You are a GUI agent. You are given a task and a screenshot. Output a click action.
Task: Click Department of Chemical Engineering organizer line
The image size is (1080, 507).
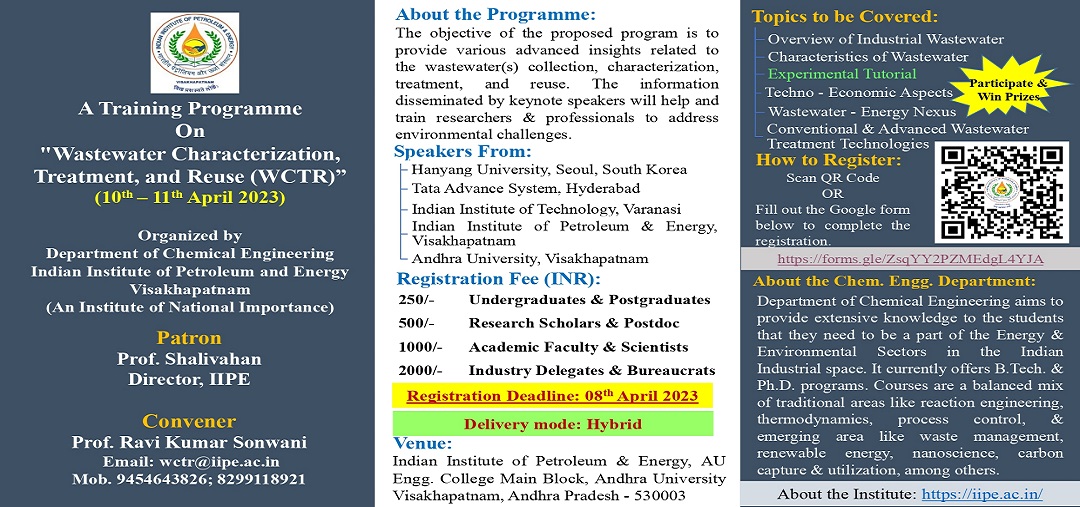point(190,254)
